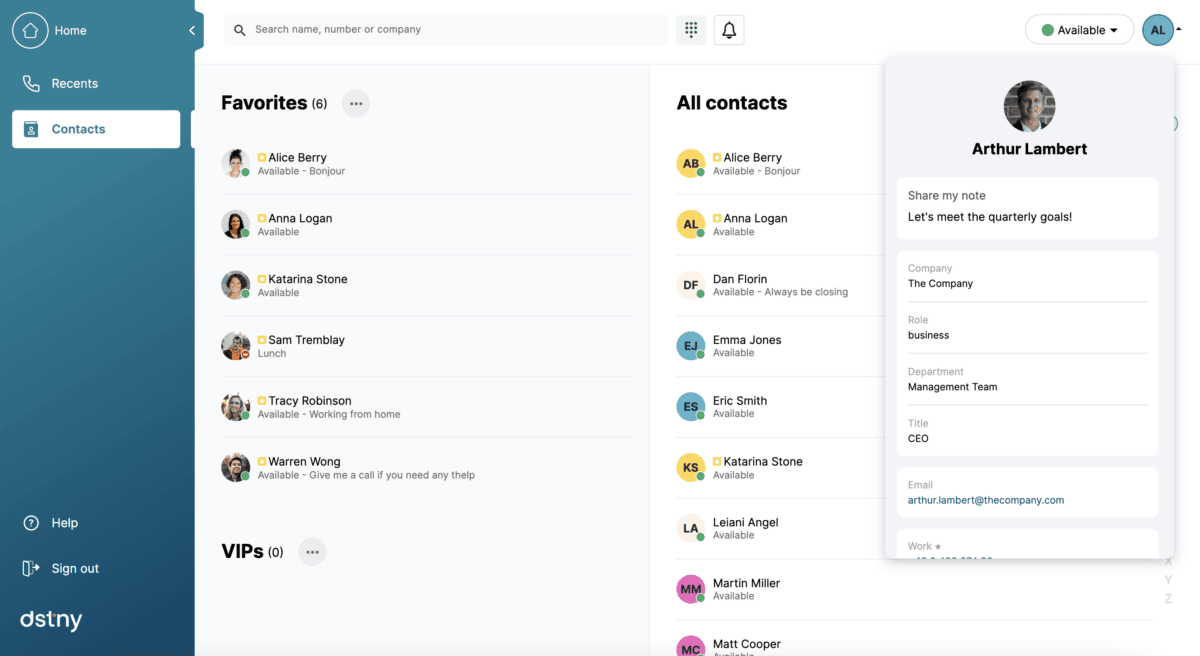Click the Sign out icon
This screenshot has width=1200, height=656.
[31, 568]
